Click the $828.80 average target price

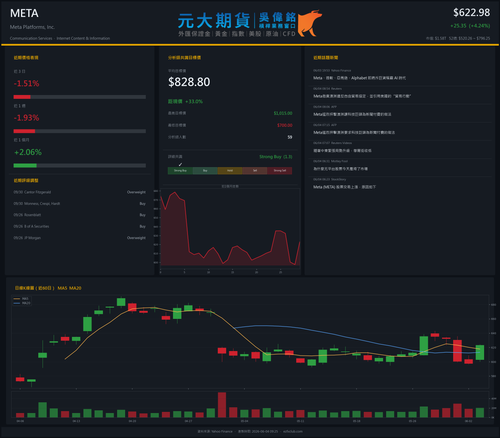click(x=189, y=82)
